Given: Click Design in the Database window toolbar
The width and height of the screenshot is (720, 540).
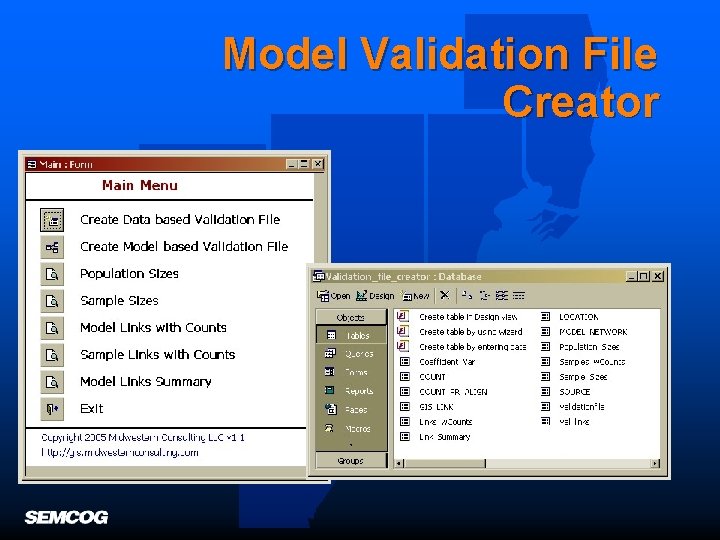Looking at the screenshot, I should [x=375, y=296].
